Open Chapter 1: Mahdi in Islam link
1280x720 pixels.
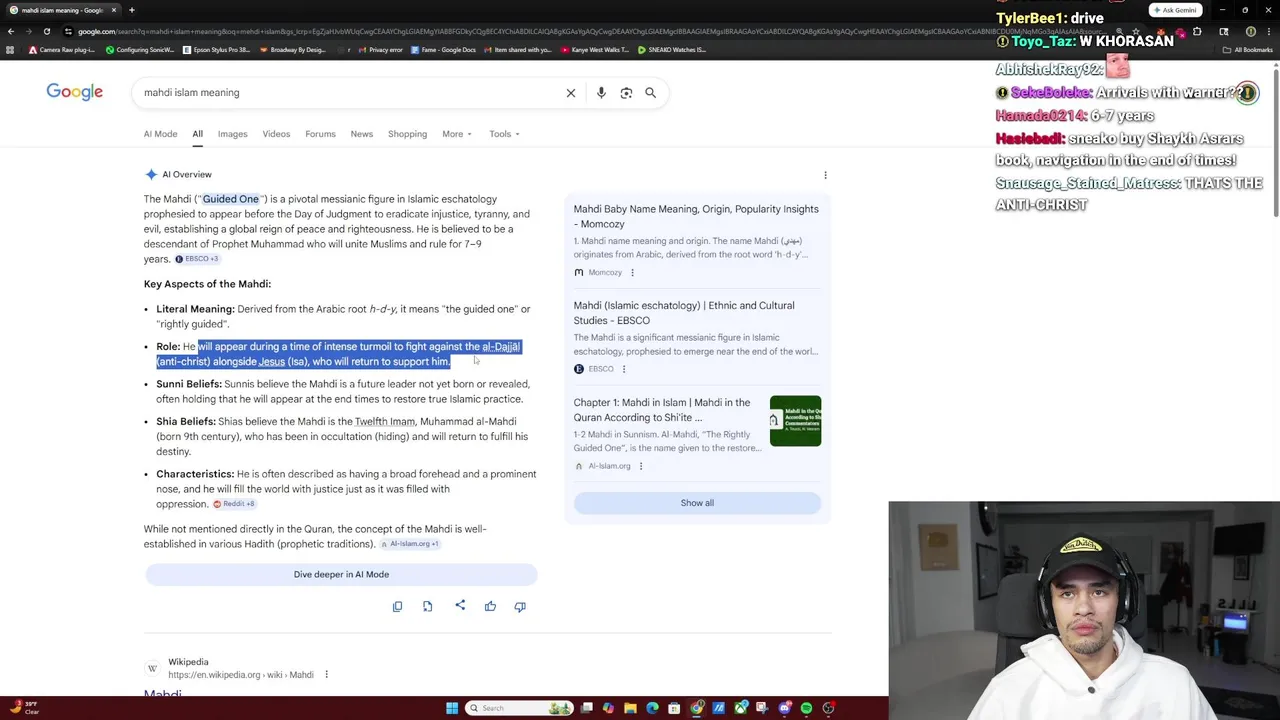click(x=661, y=410)
